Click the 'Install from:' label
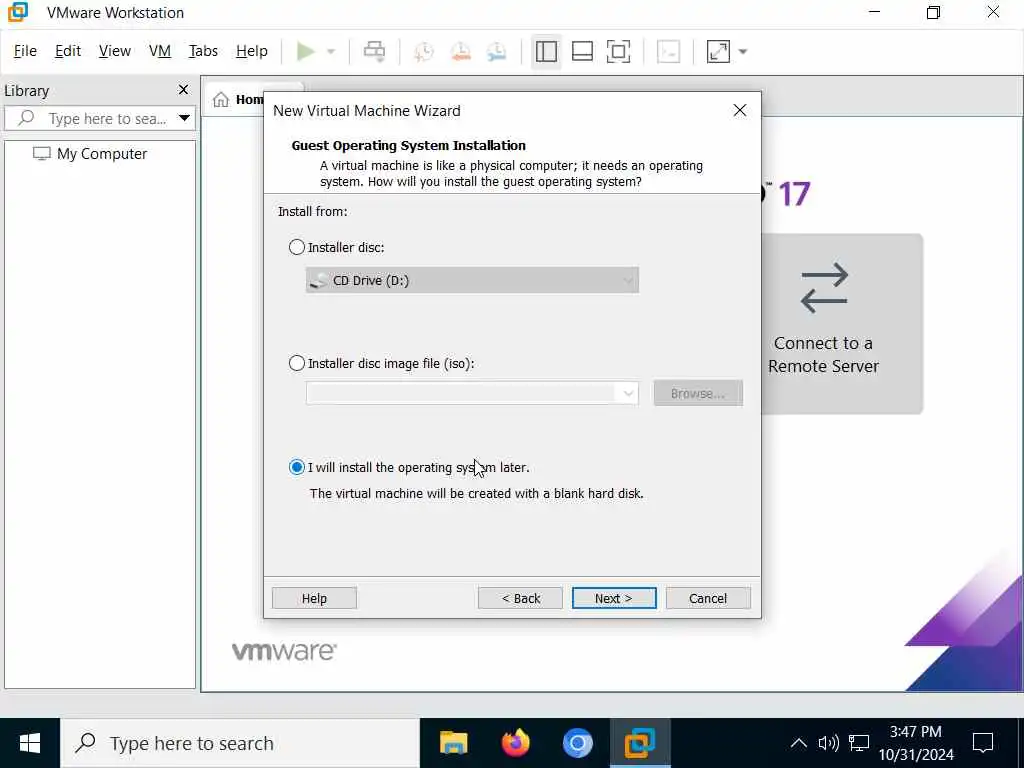This screenshot has width=1024, height=768. tap(313, 211)
